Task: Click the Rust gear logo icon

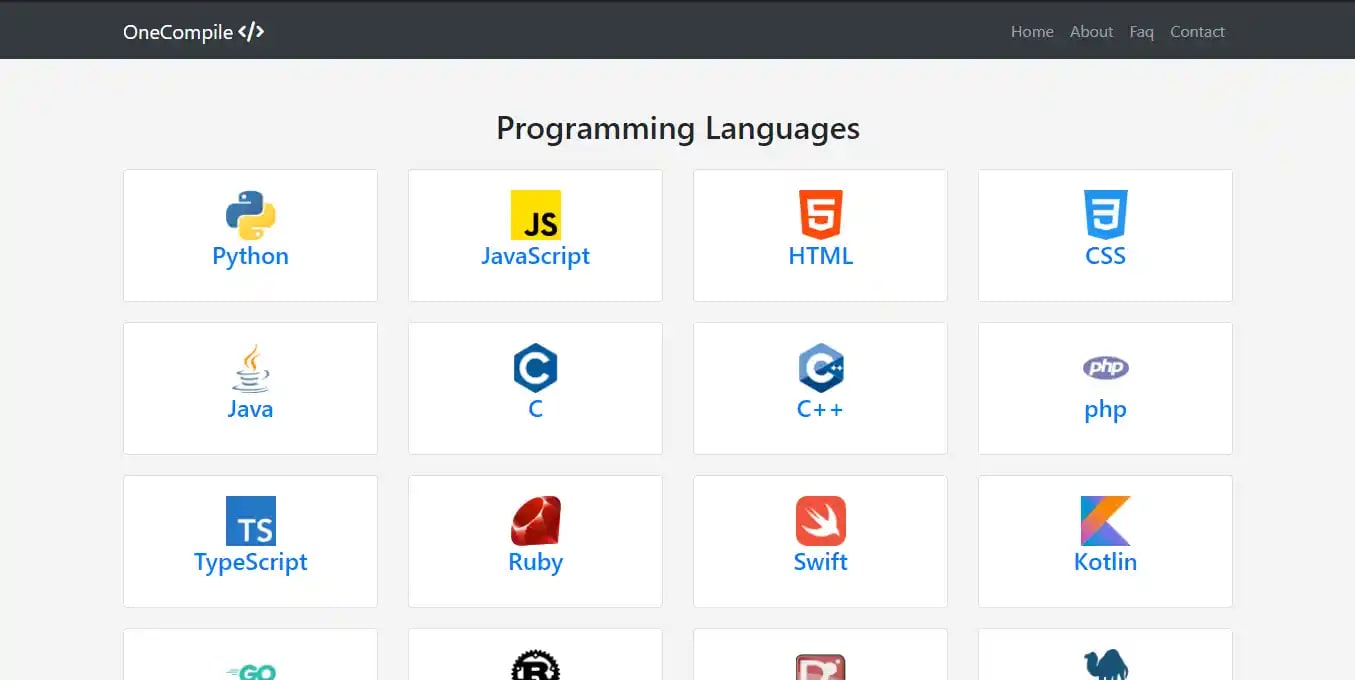Action: point(535,665)
